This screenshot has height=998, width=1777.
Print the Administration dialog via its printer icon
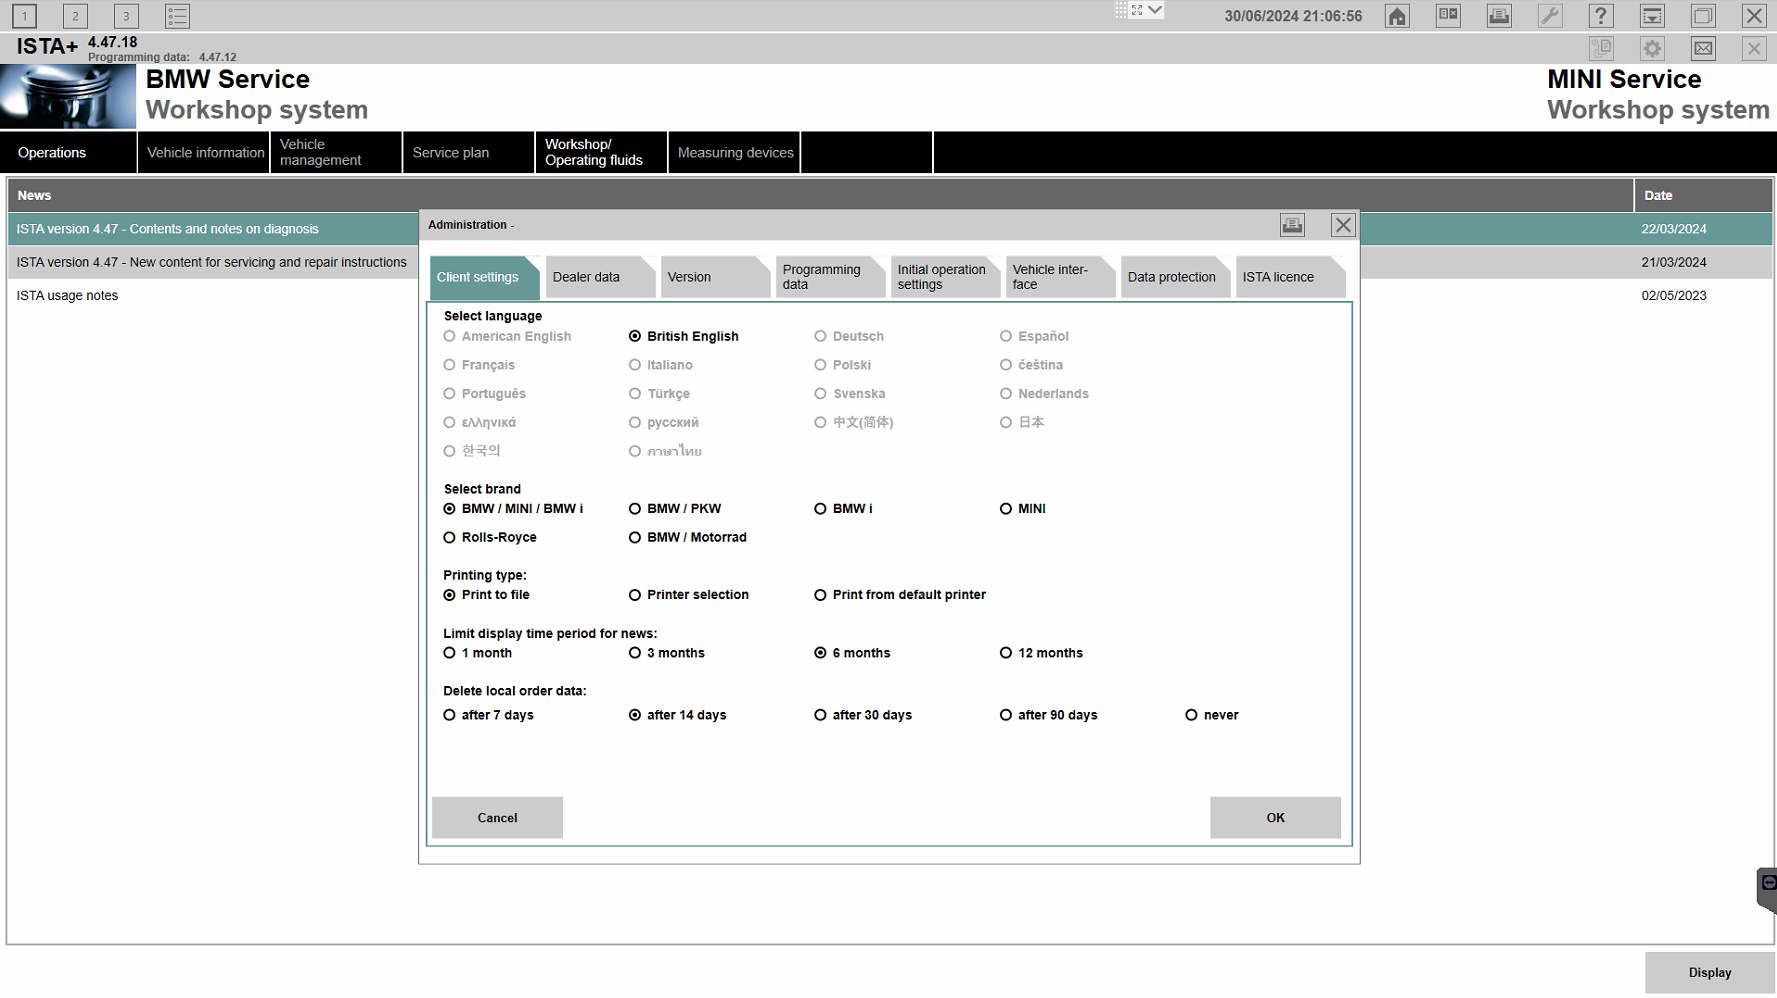1292,225
